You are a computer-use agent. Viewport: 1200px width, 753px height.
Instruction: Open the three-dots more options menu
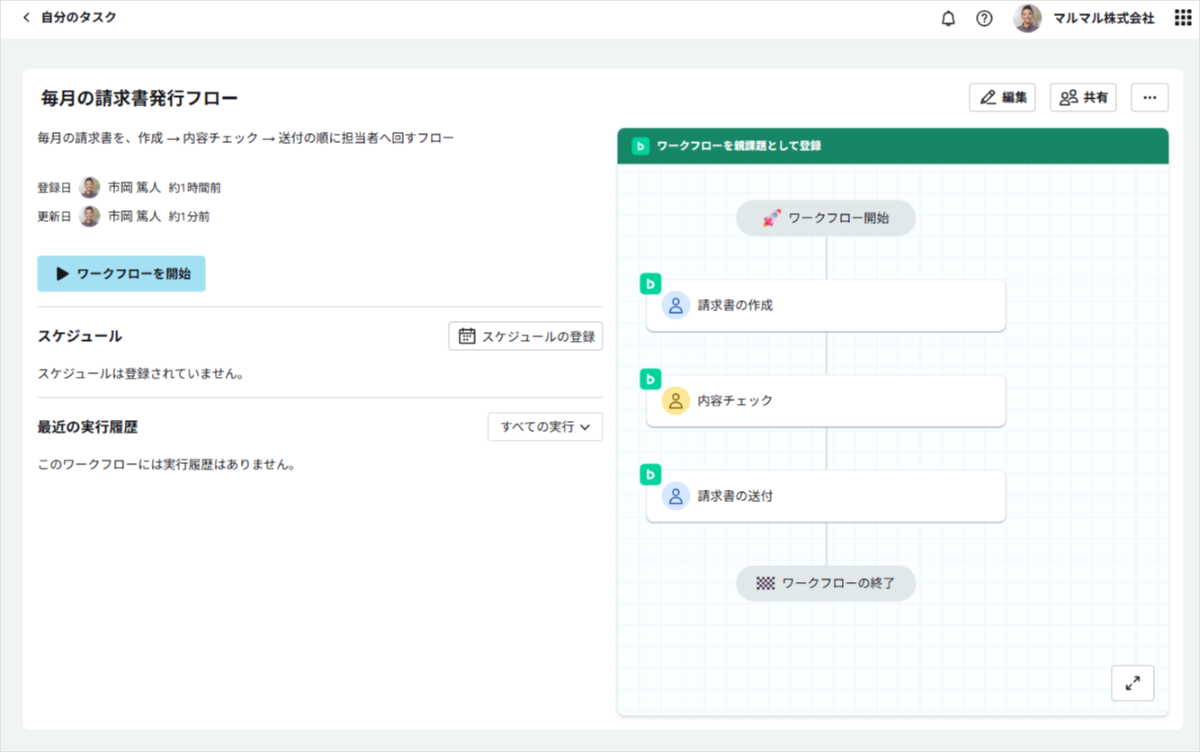[x=1149, y=97]
